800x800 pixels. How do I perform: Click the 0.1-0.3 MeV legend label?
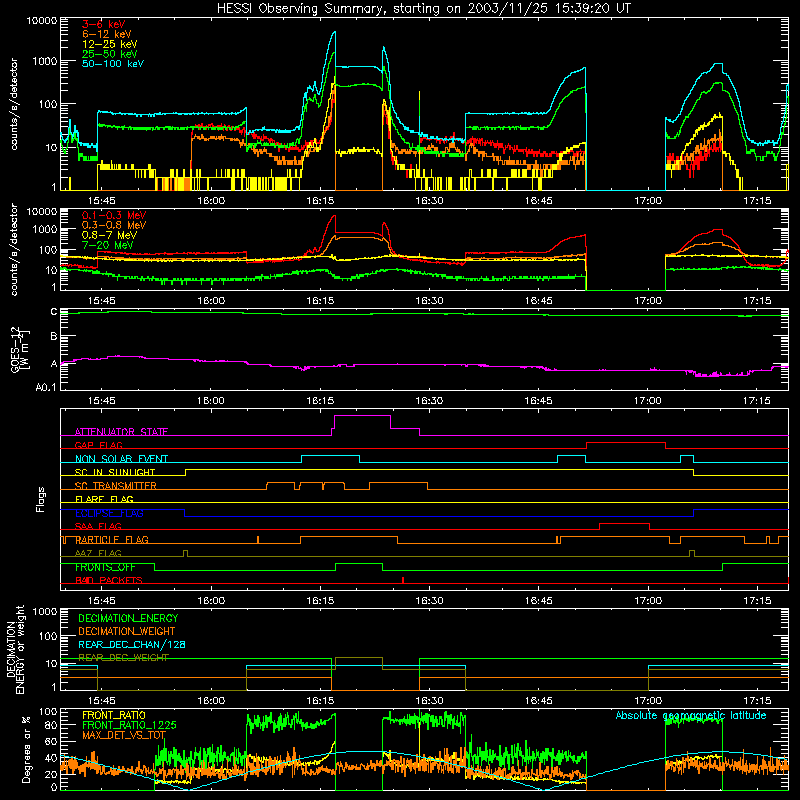coord(114,215)
